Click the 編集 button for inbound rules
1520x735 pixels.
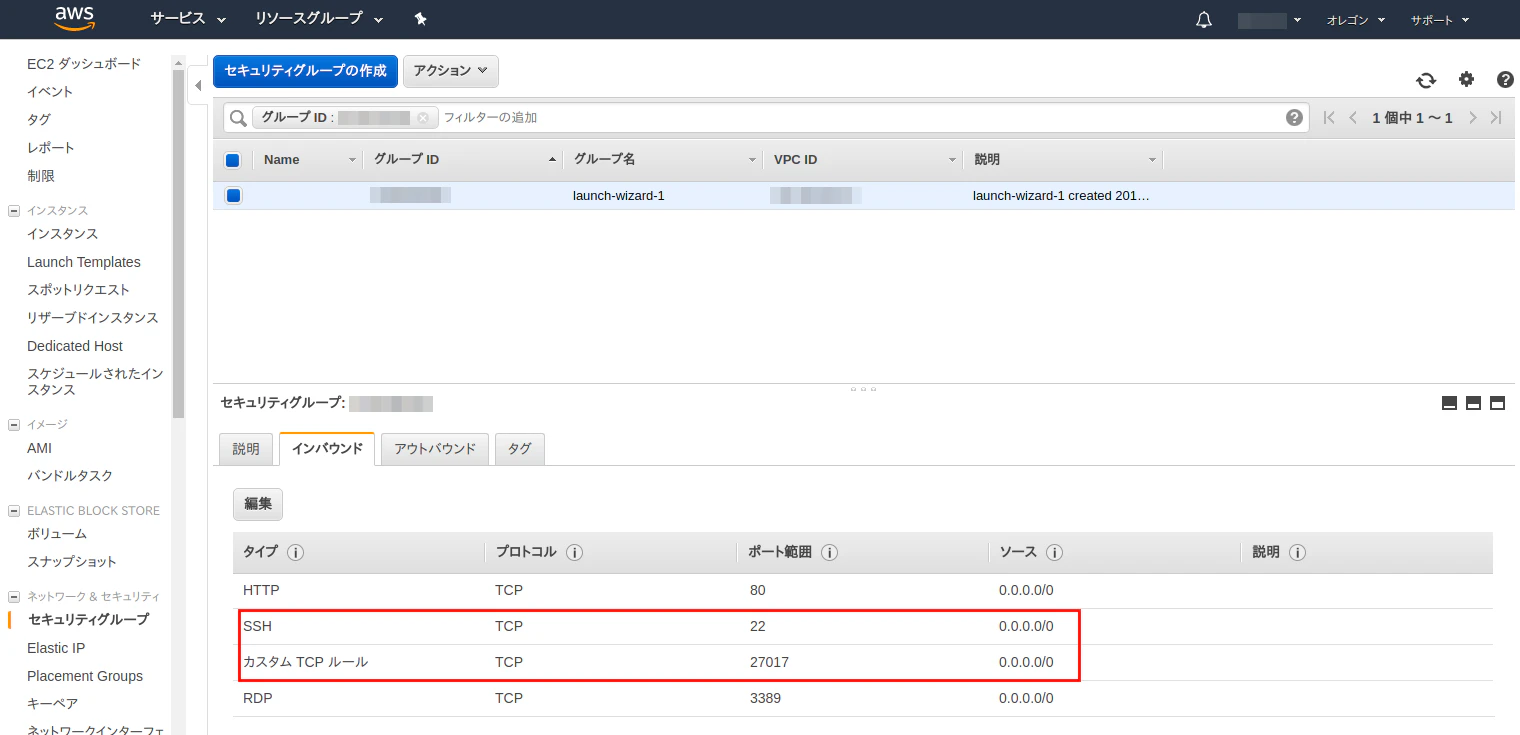tap(258, 504)
